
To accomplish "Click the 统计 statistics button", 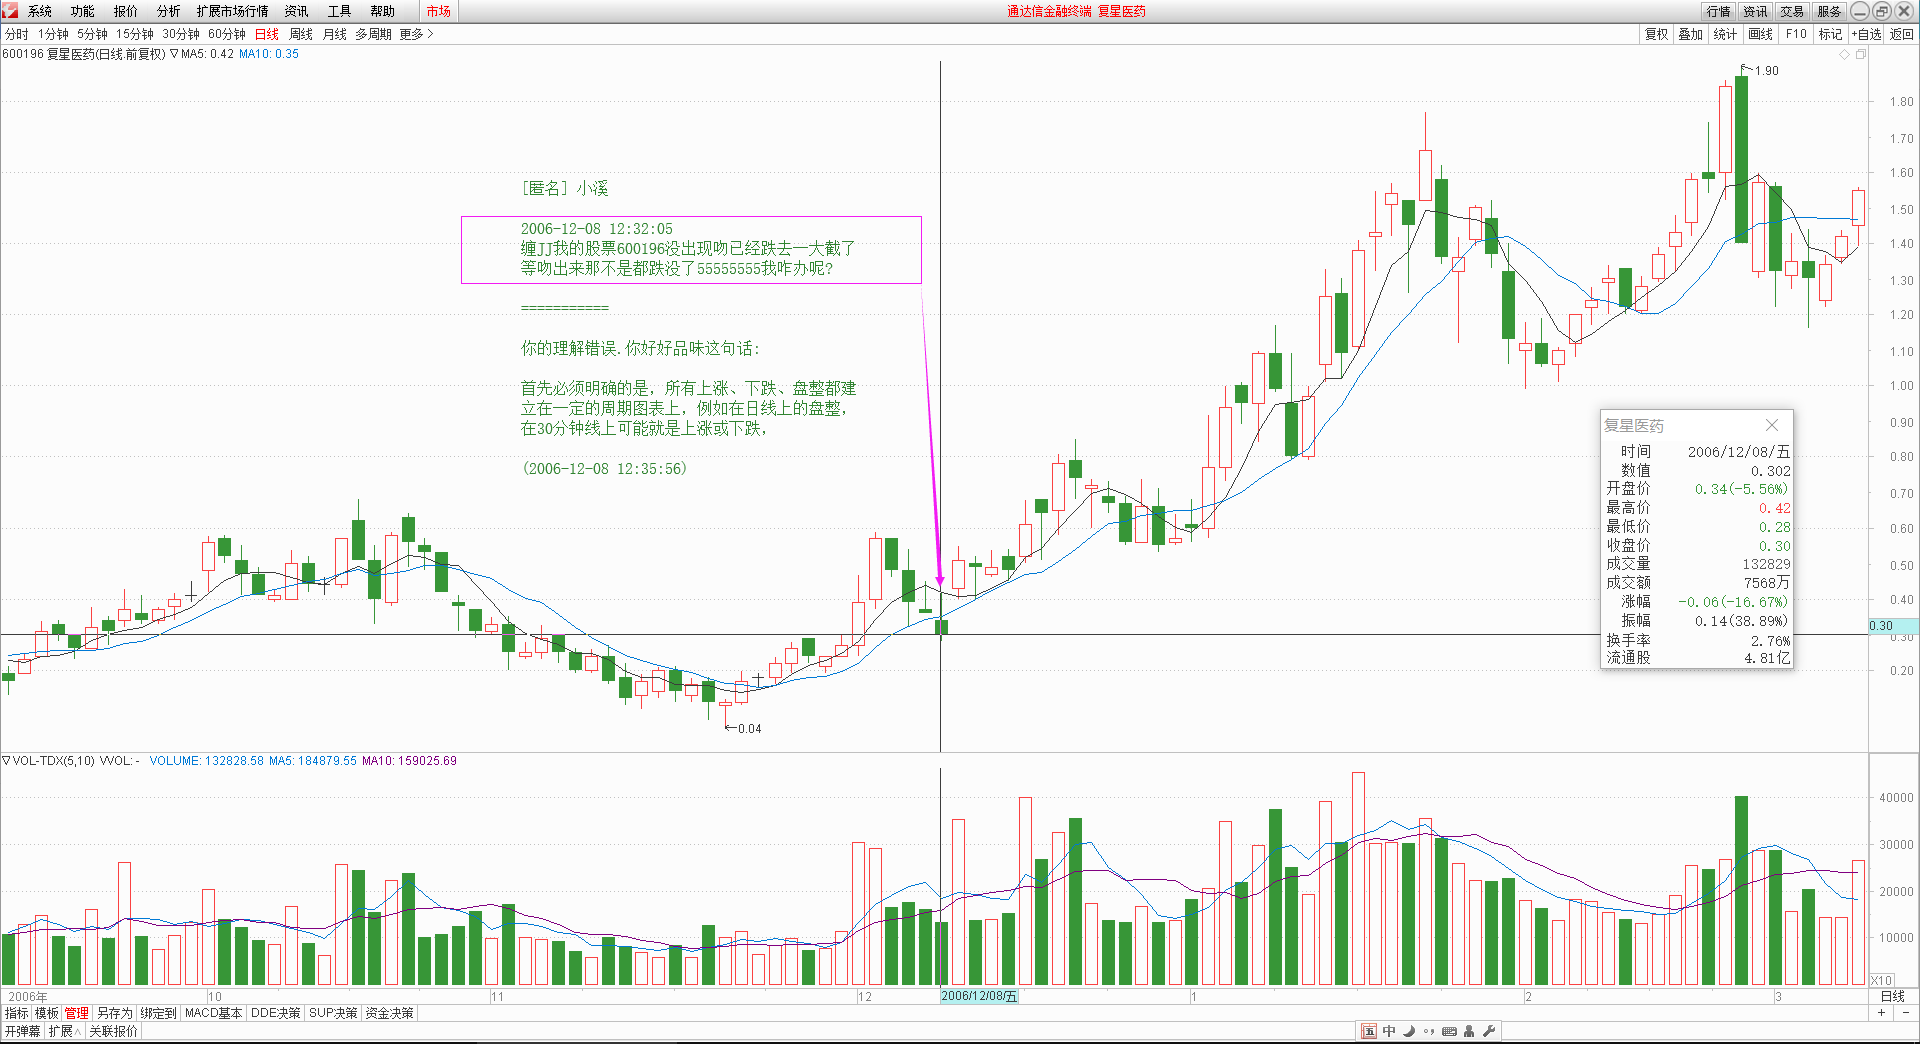I will (1725, 34).
